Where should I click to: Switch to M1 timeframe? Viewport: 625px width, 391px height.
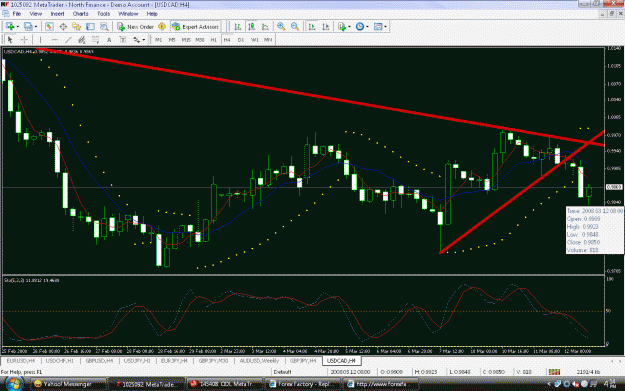(158, 40)
